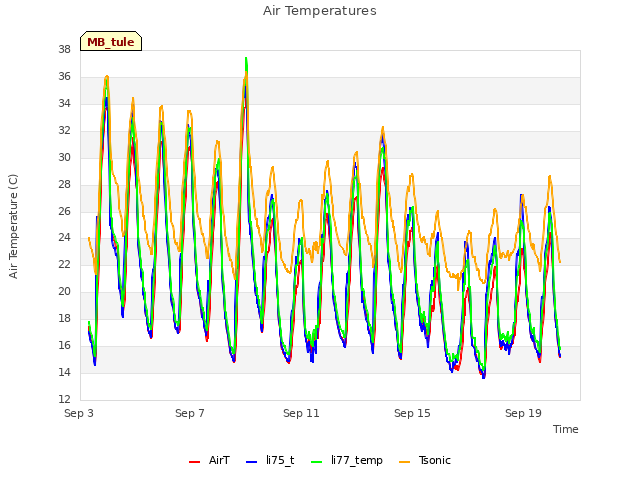Click the blue line minimum below 14 degrees
This screenshot has width=640, height=480.
484,377
